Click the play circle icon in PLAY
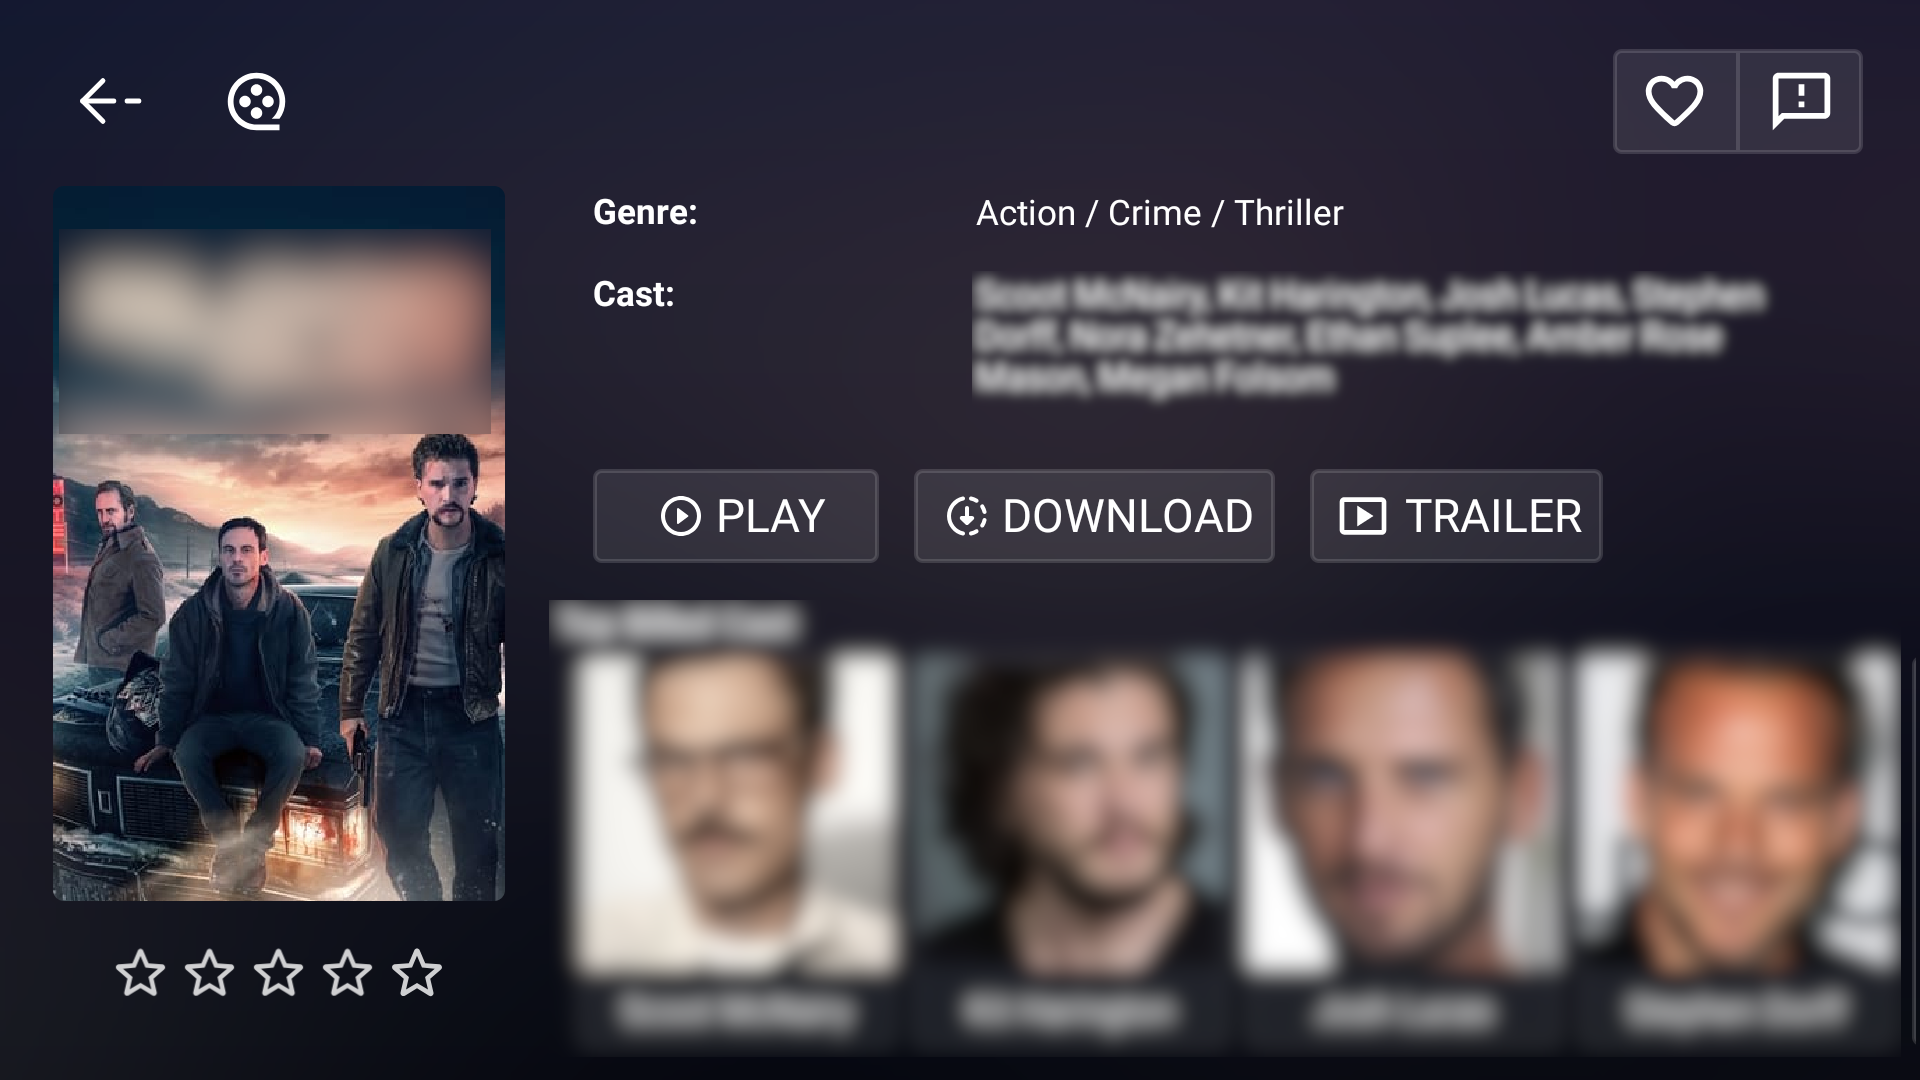 point(681,517)
